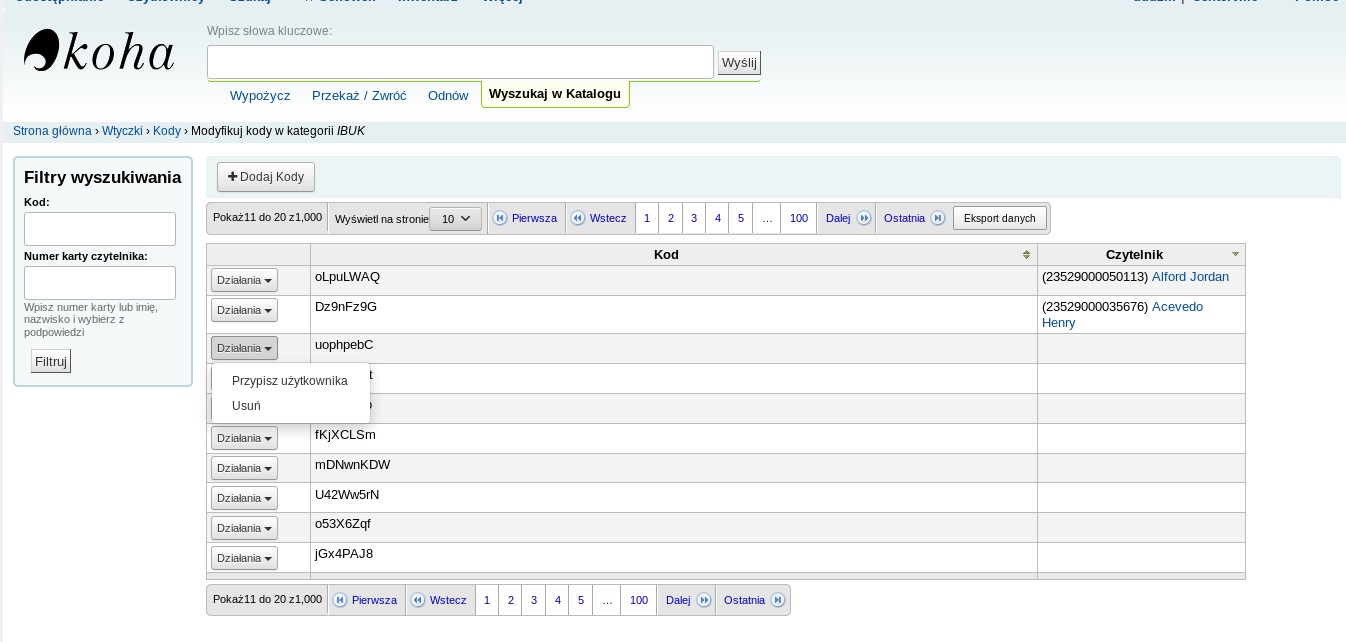Go to first page via top Pierwsza icon
The image size is (1346, 642).
coord(500,218)
